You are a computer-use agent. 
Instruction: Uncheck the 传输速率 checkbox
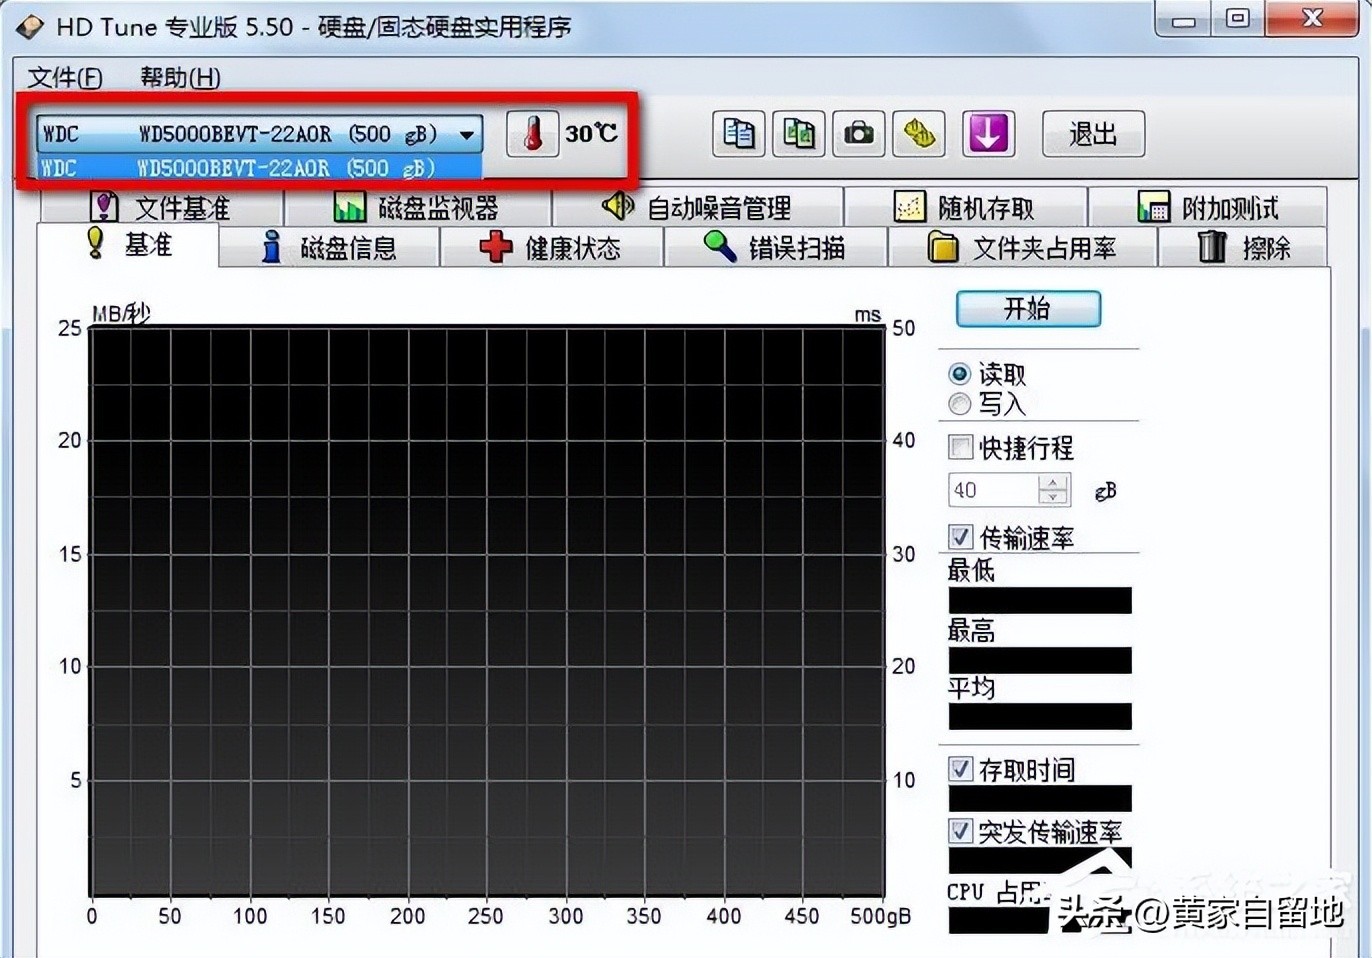(961, 537)
